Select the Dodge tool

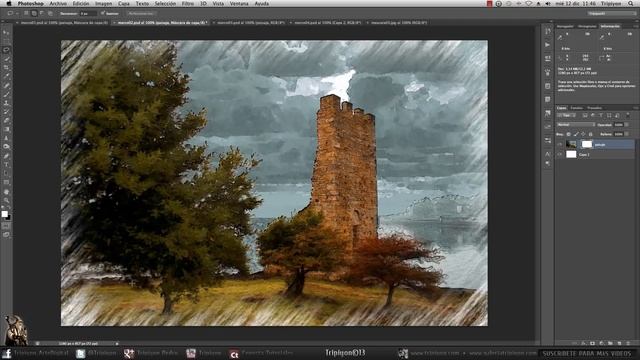(6, 147)
